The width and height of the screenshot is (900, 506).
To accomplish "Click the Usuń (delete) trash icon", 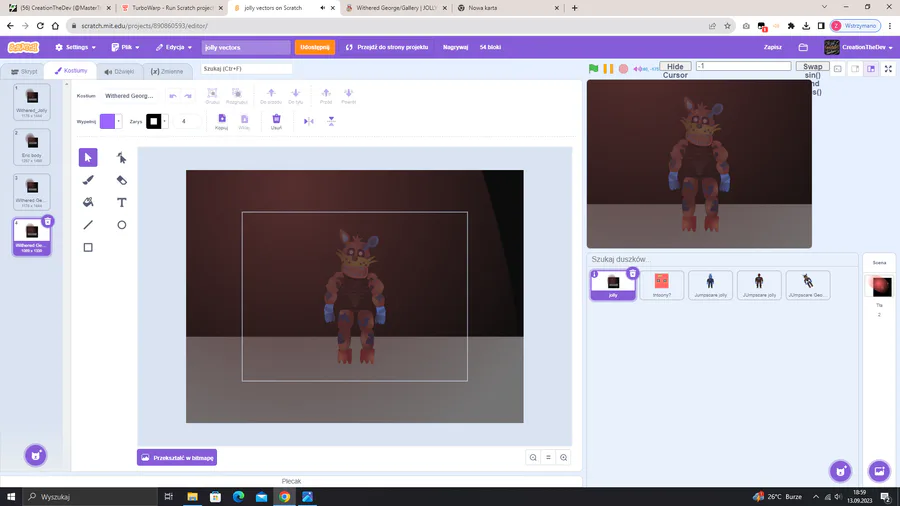I will (x=276, y=121).
